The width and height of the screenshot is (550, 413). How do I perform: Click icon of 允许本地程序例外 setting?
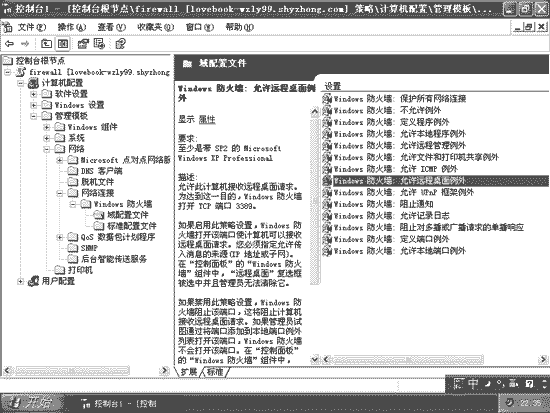pos(327,134)
